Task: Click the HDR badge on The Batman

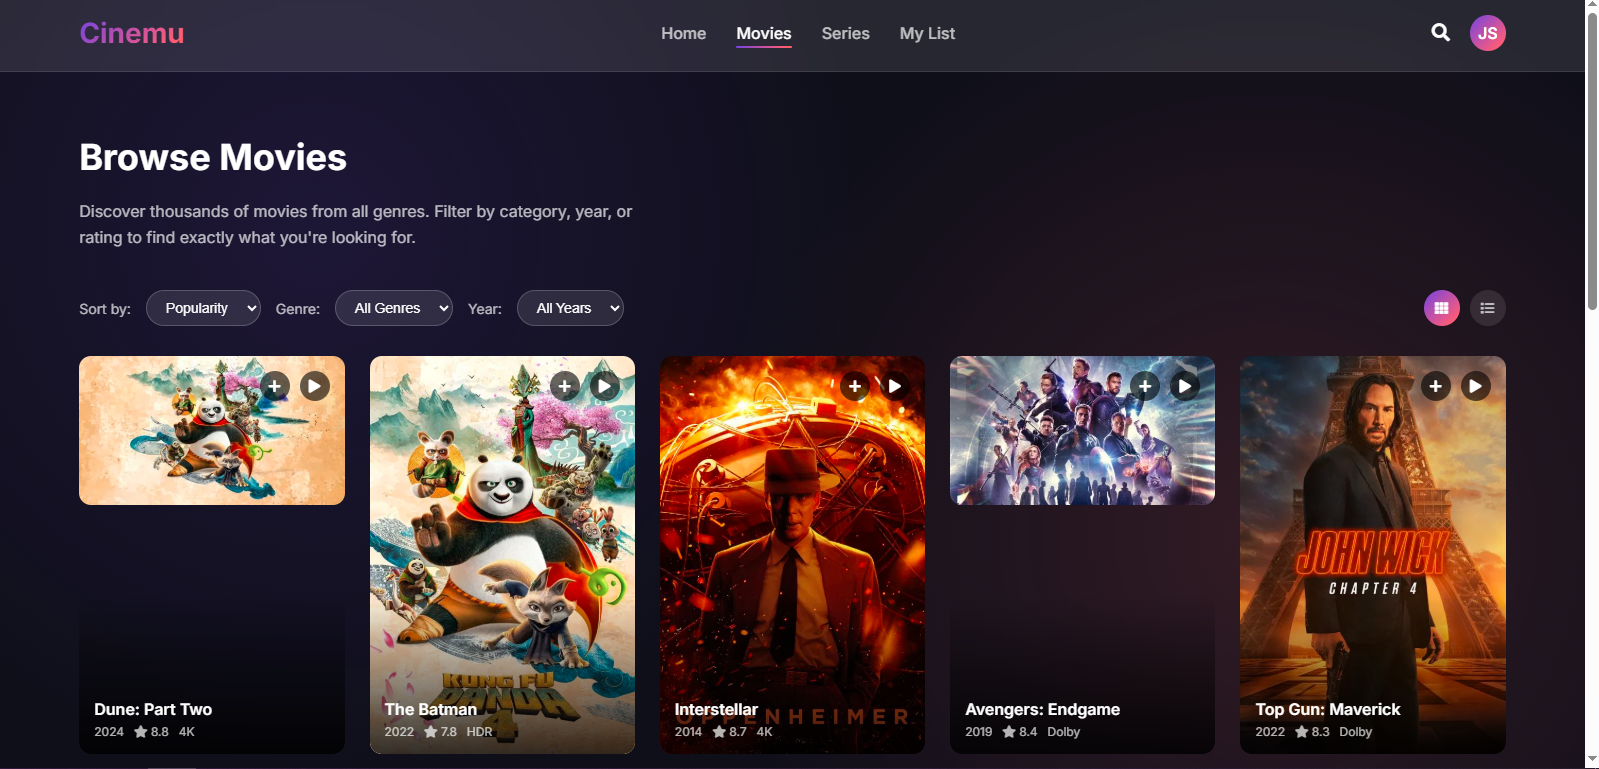Action: pos(479,732)
